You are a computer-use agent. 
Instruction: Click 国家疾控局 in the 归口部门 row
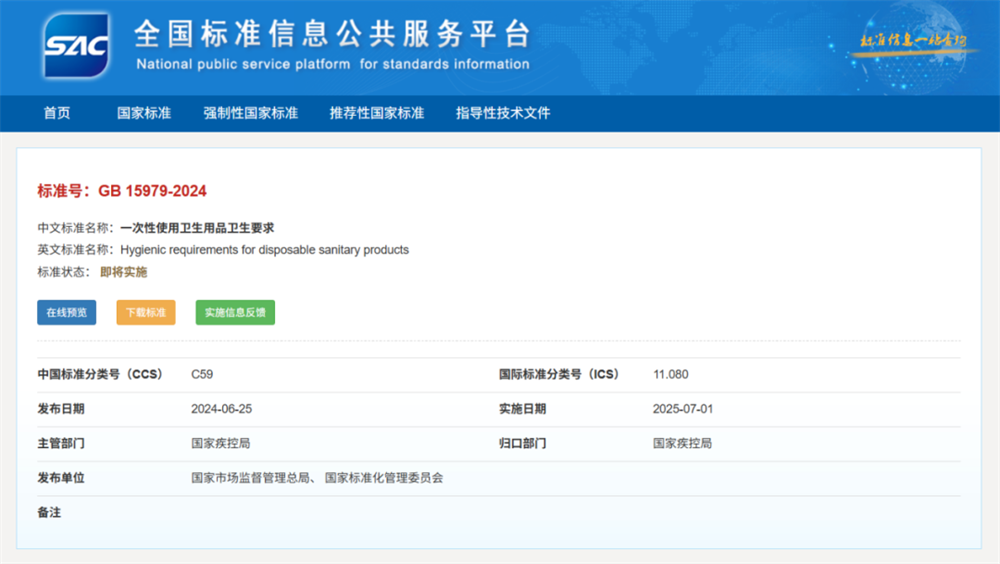682,443
